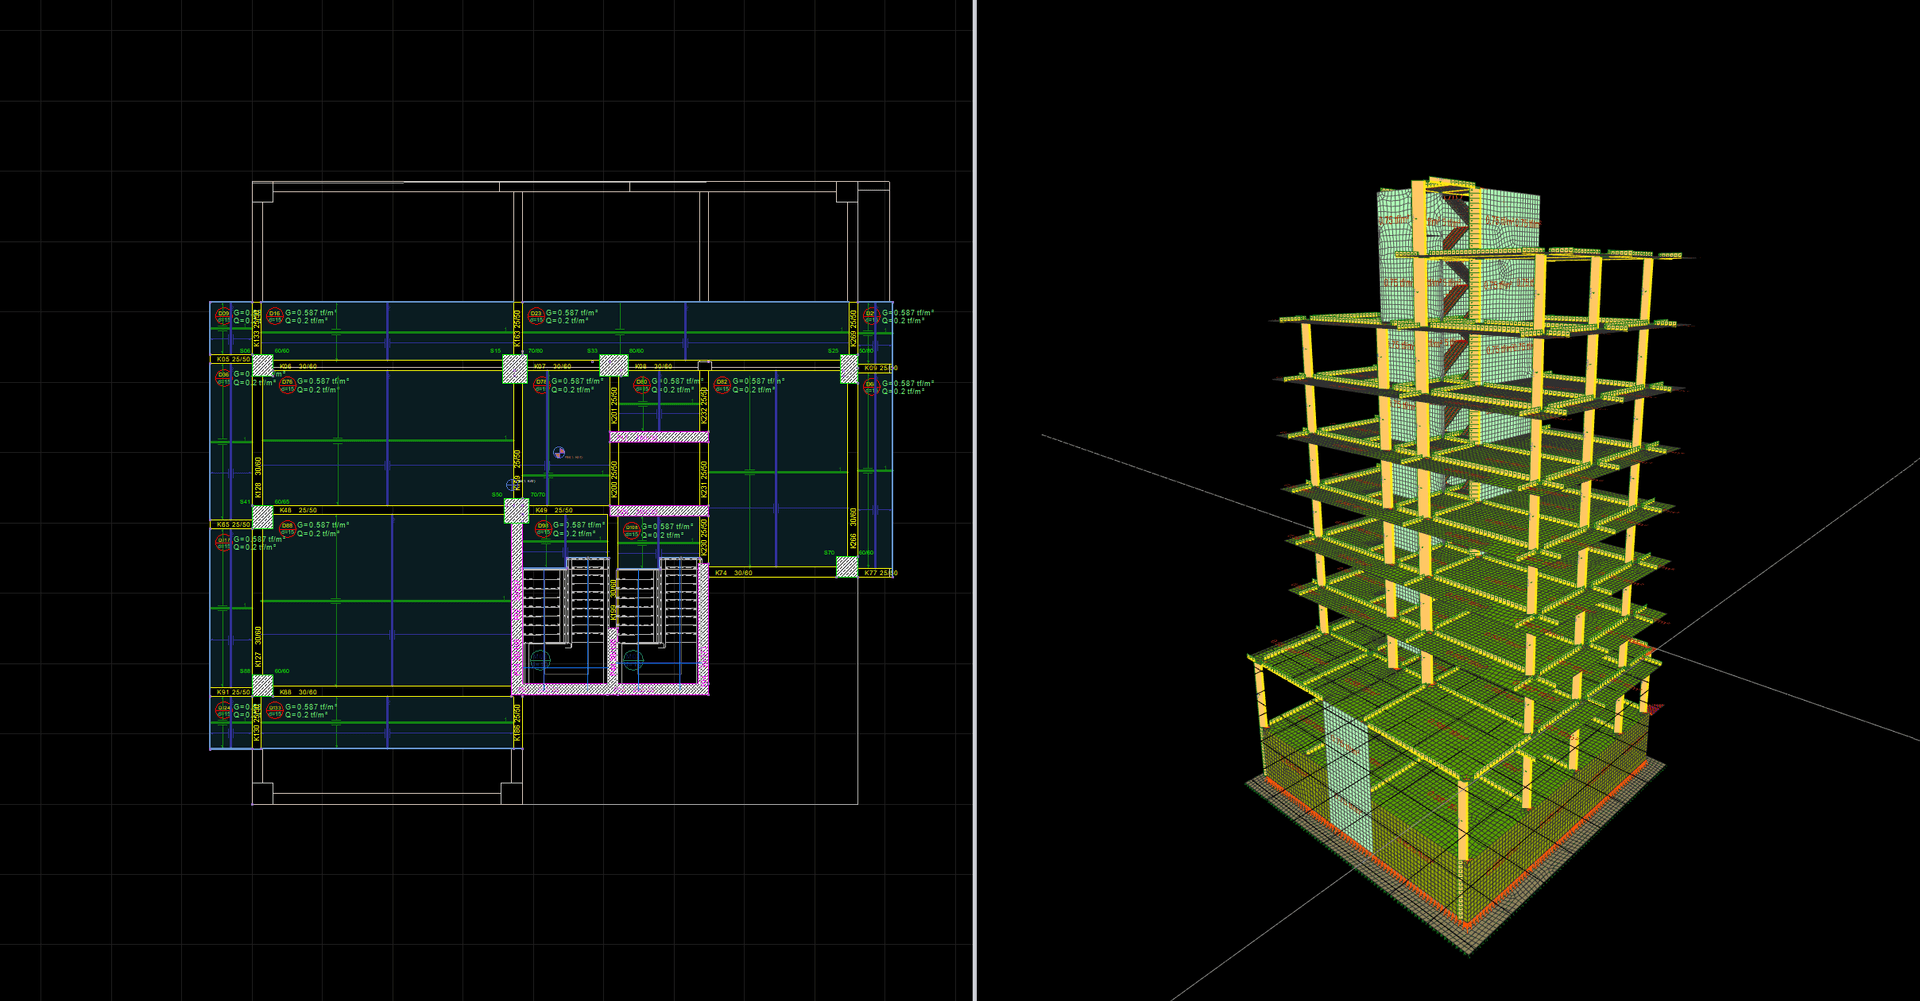Click slab marker D88 circle
This screenshot has height=1001, width=1920.
(287, 528)
